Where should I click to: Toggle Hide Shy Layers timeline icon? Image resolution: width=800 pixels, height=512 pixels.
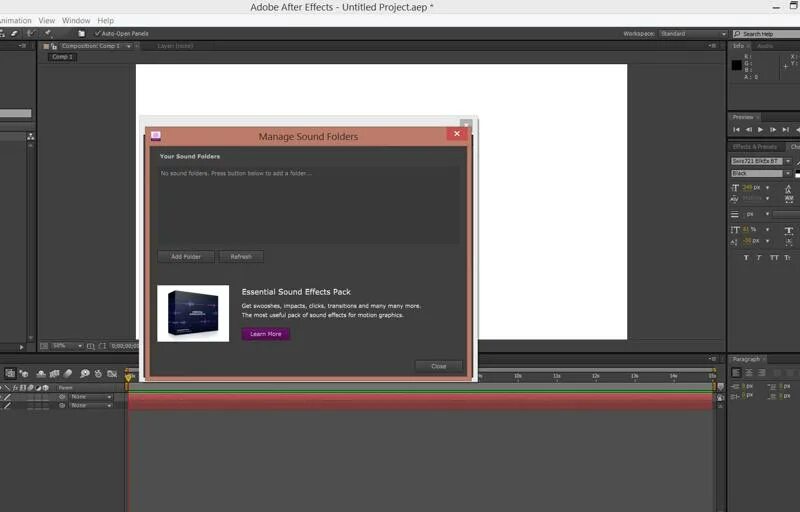(41, 374)
